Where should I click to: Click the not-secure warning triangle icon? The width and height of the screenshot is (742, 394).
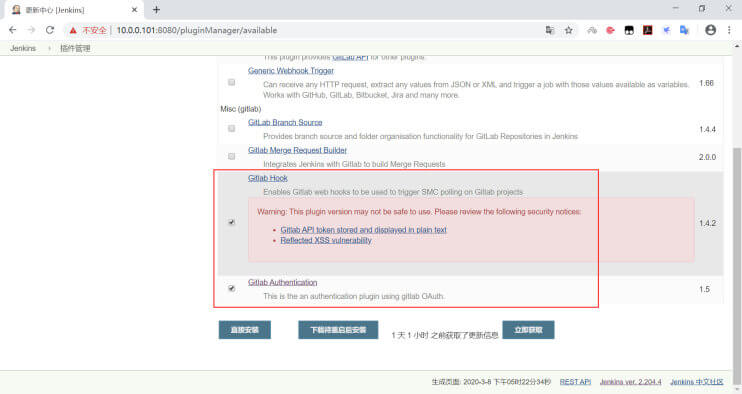73,30
